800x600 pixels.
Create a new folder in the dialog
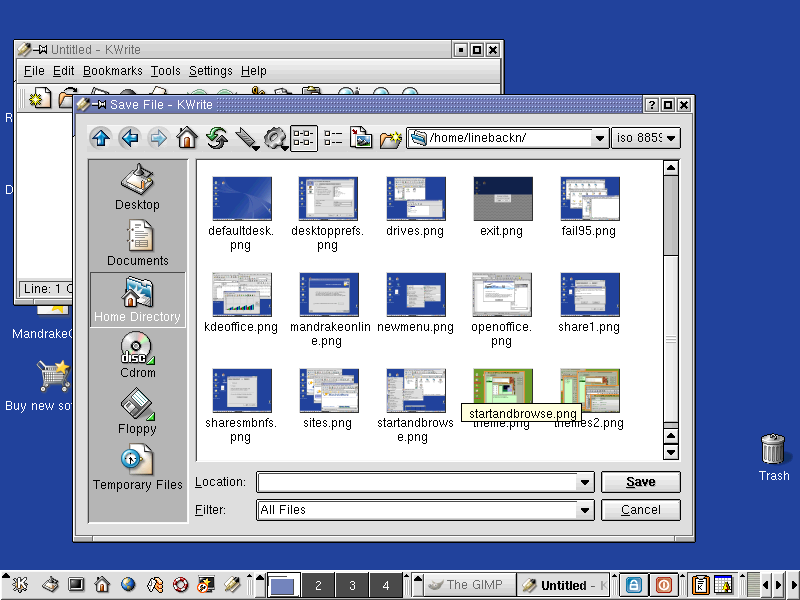coord(390,138)
